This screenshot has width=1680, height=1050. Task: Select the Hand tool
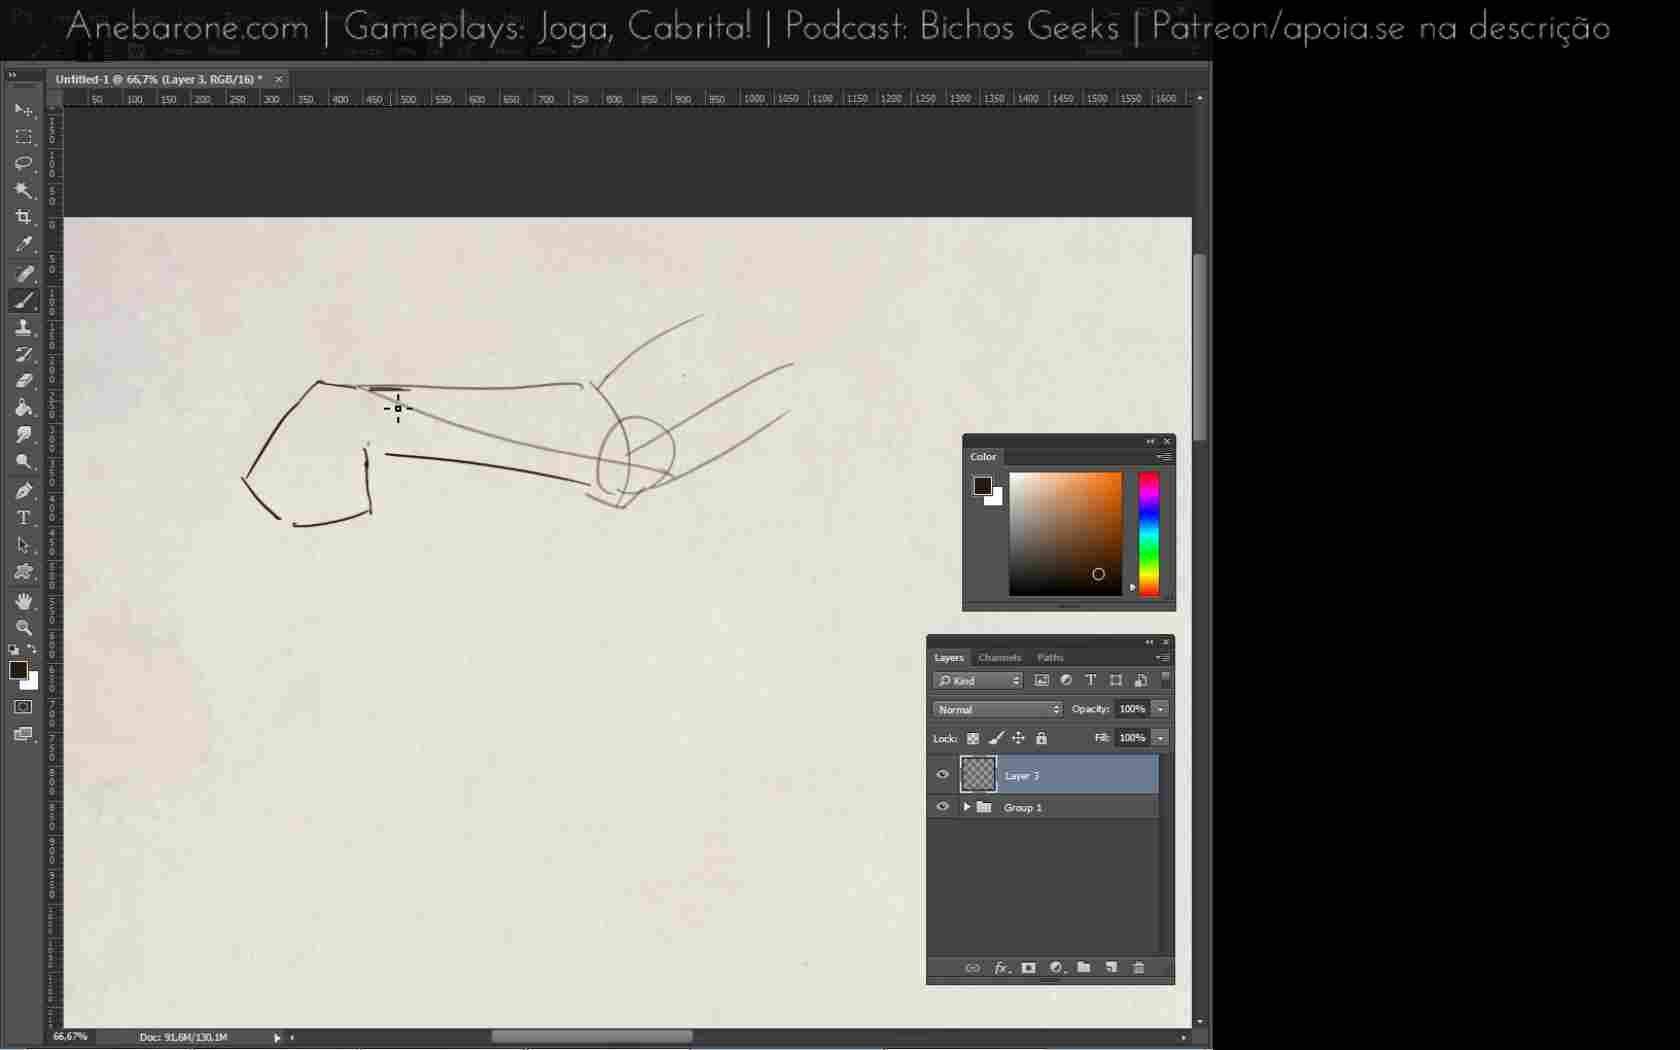(24, 601)
